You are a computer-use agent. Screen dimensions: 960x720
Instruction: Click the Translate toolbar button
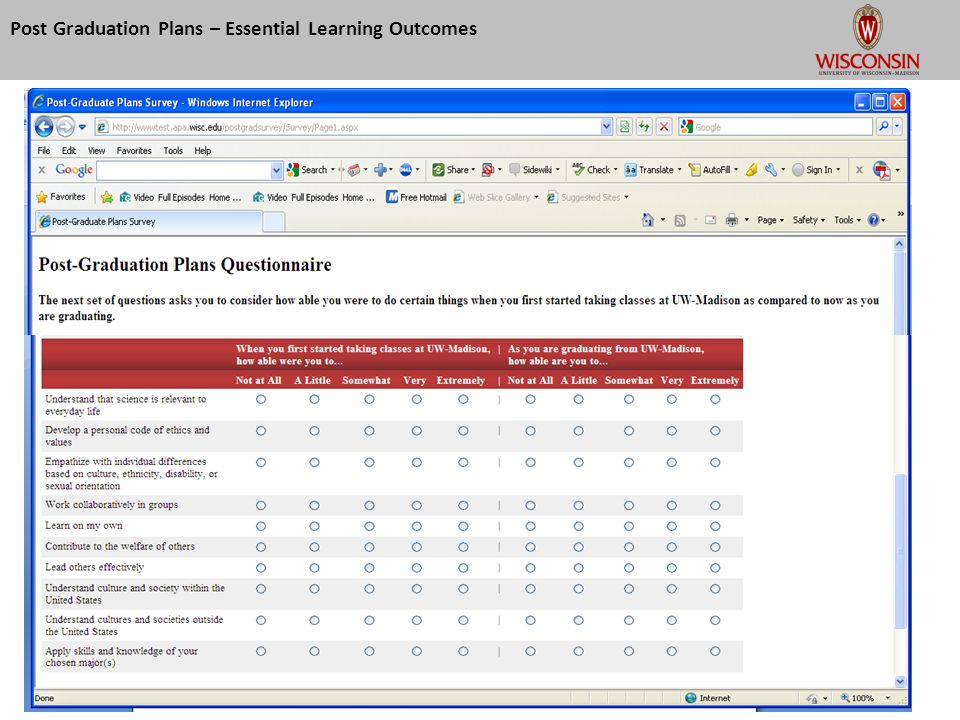[653, 170]
